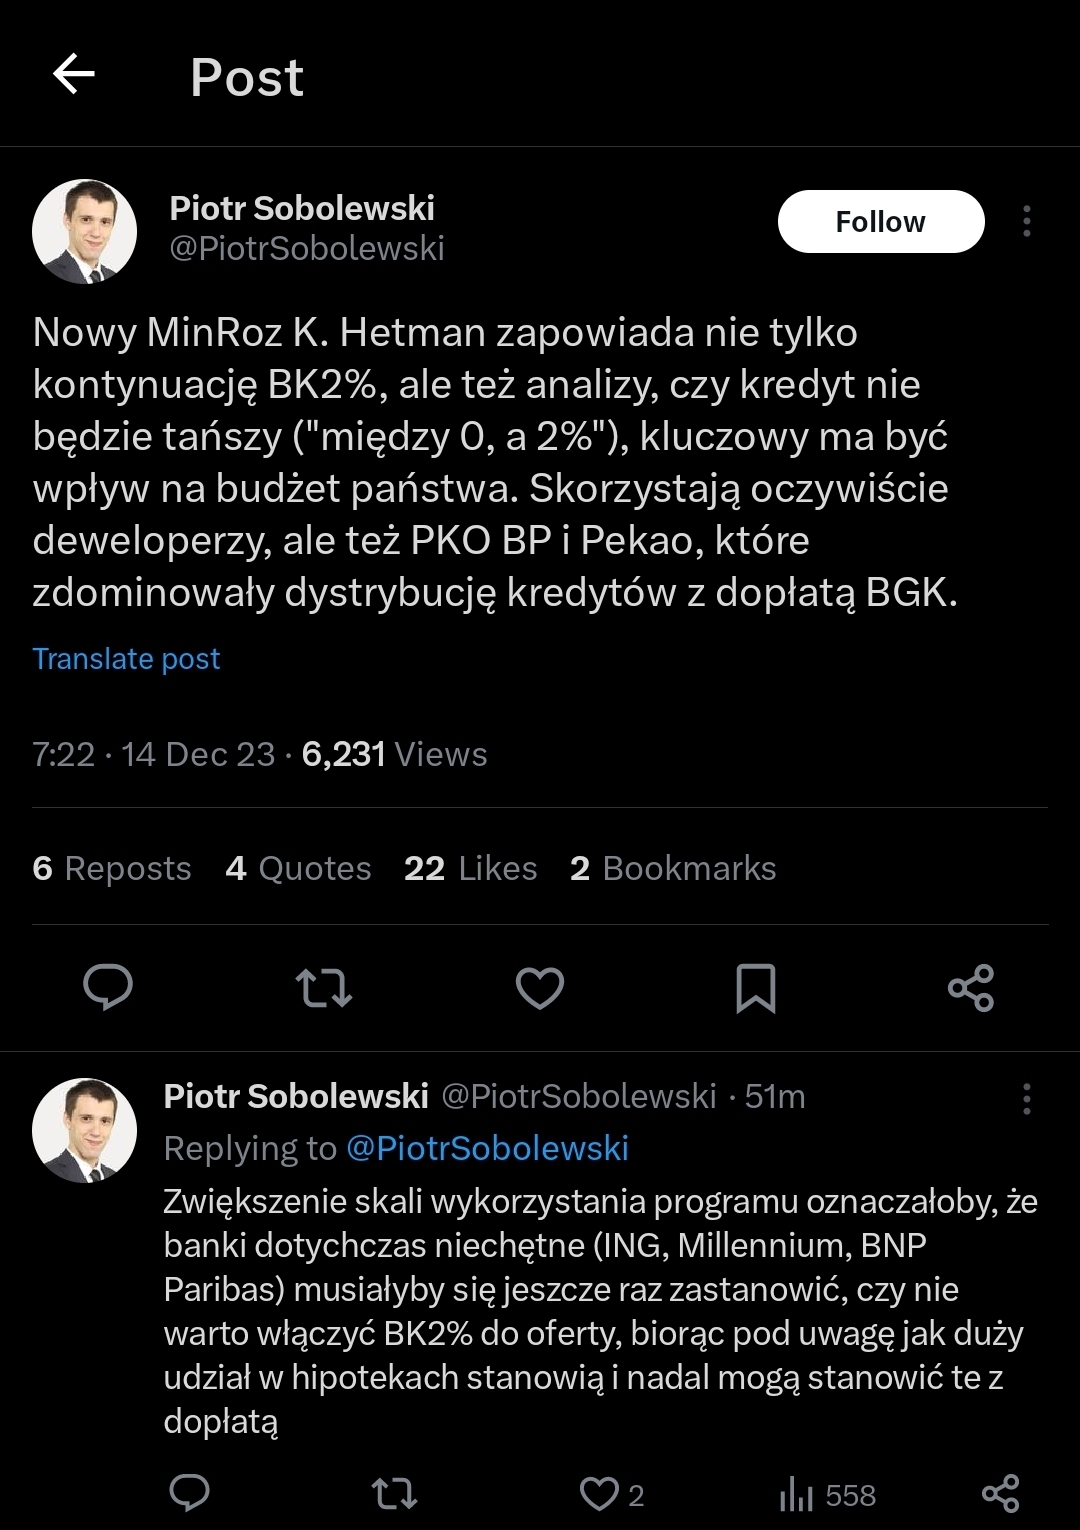Translate the post
1080x1530 pixels.
pos(126,659)
